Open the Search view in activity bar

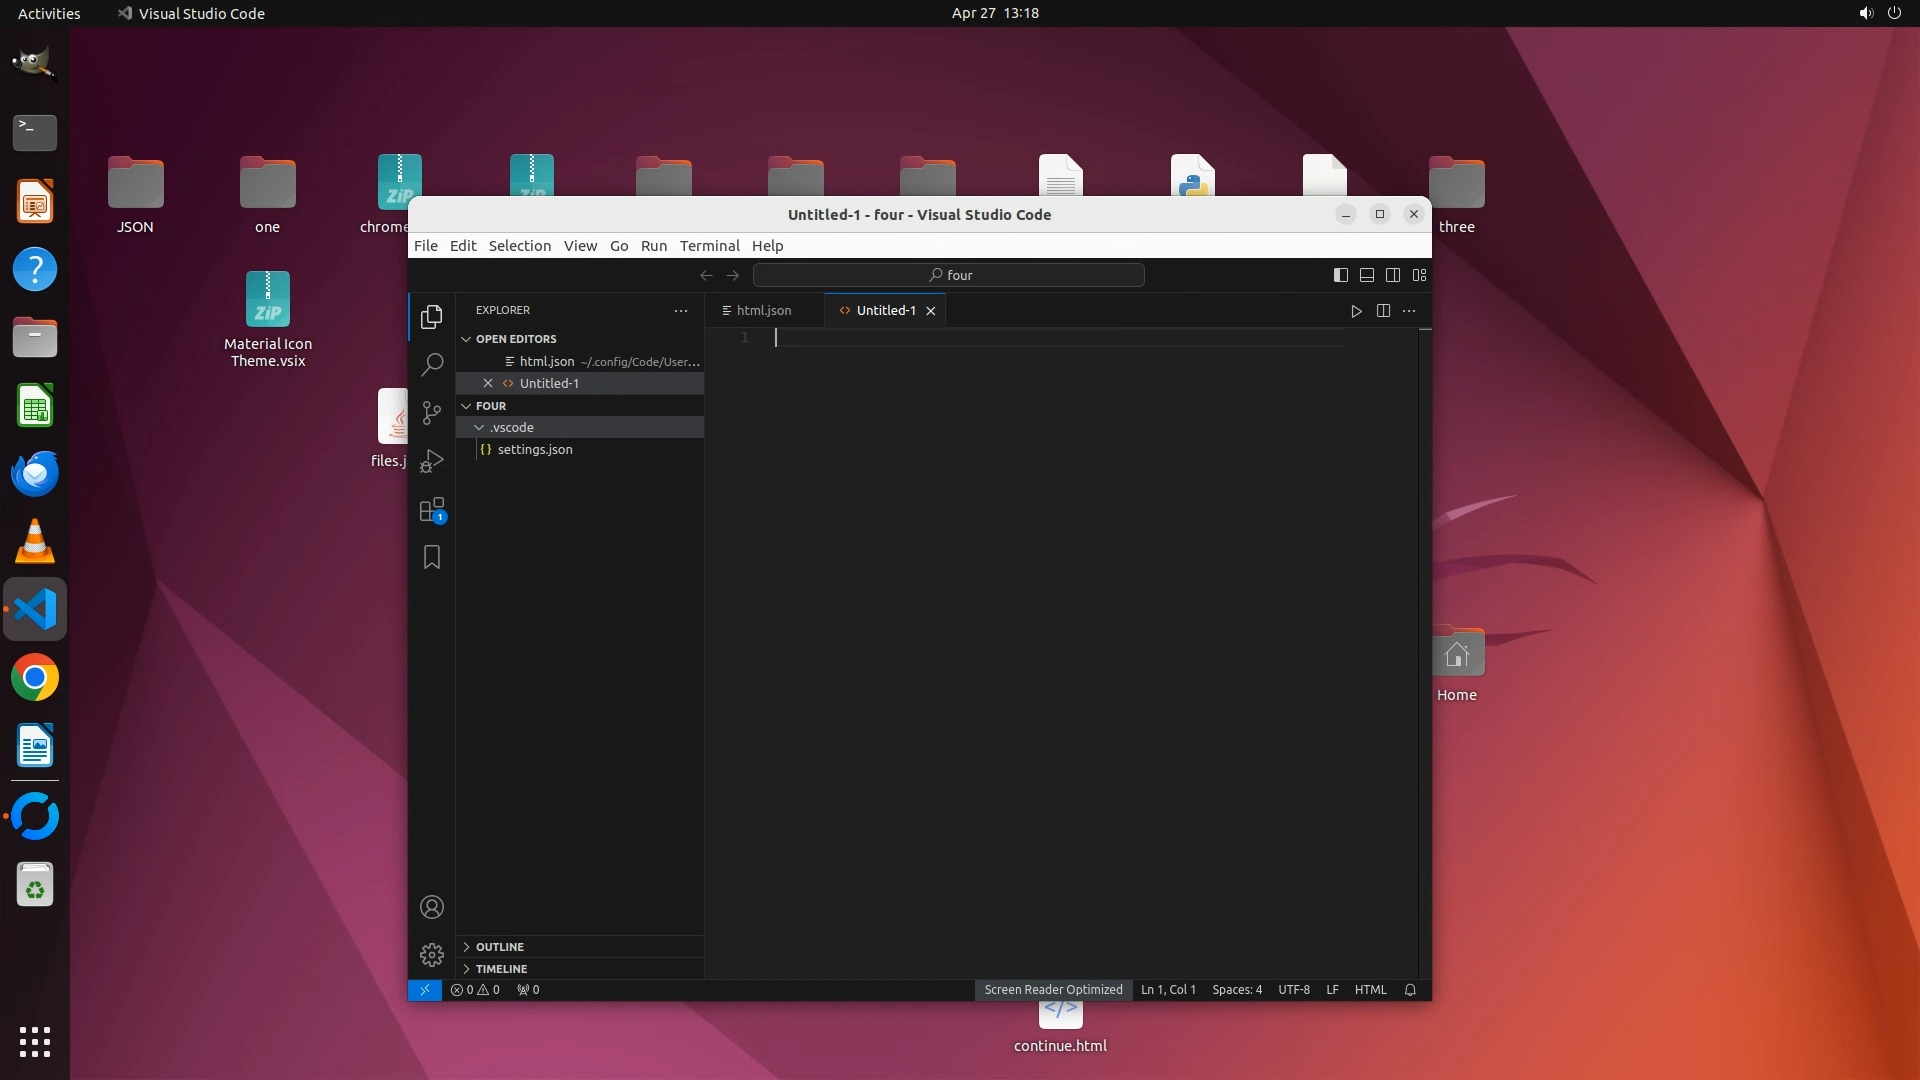[432, 364]
